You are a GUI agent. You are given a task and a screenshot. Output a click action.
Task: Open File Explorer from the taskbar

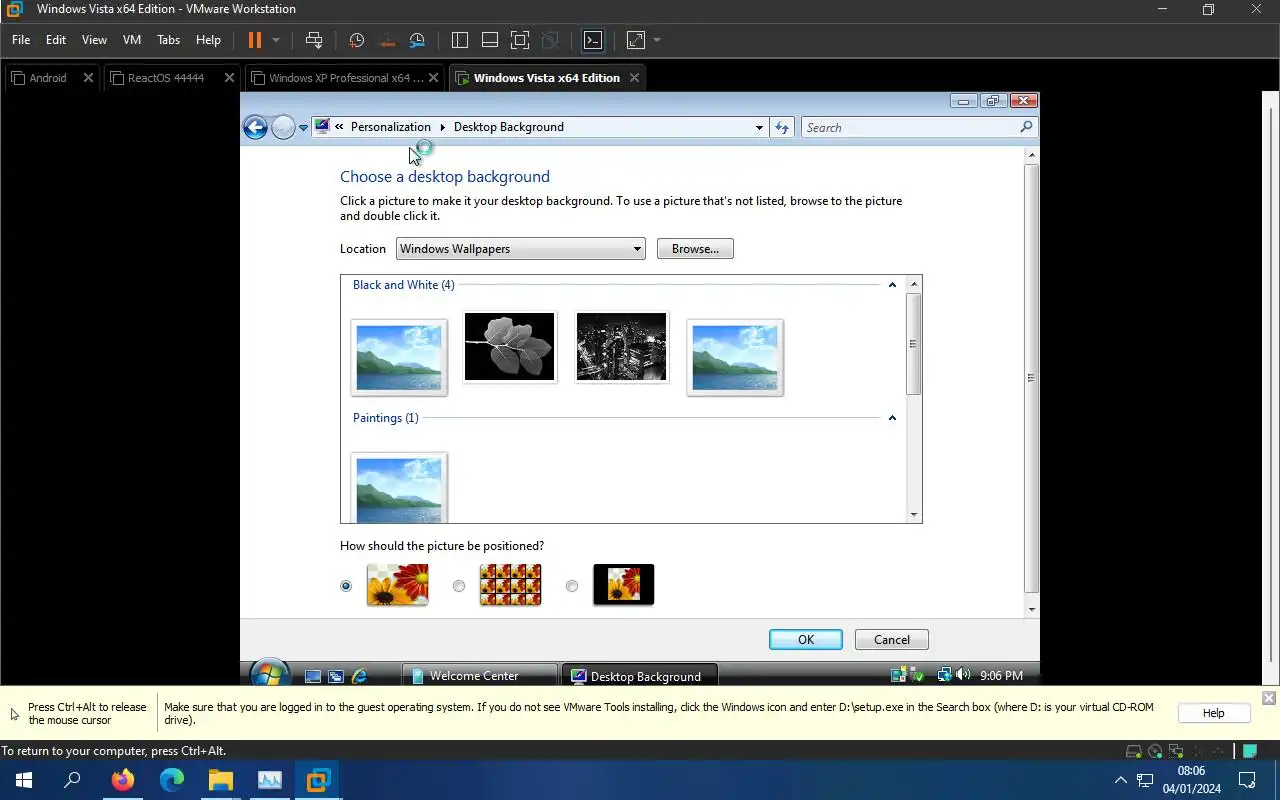click(x=220, y=780)
